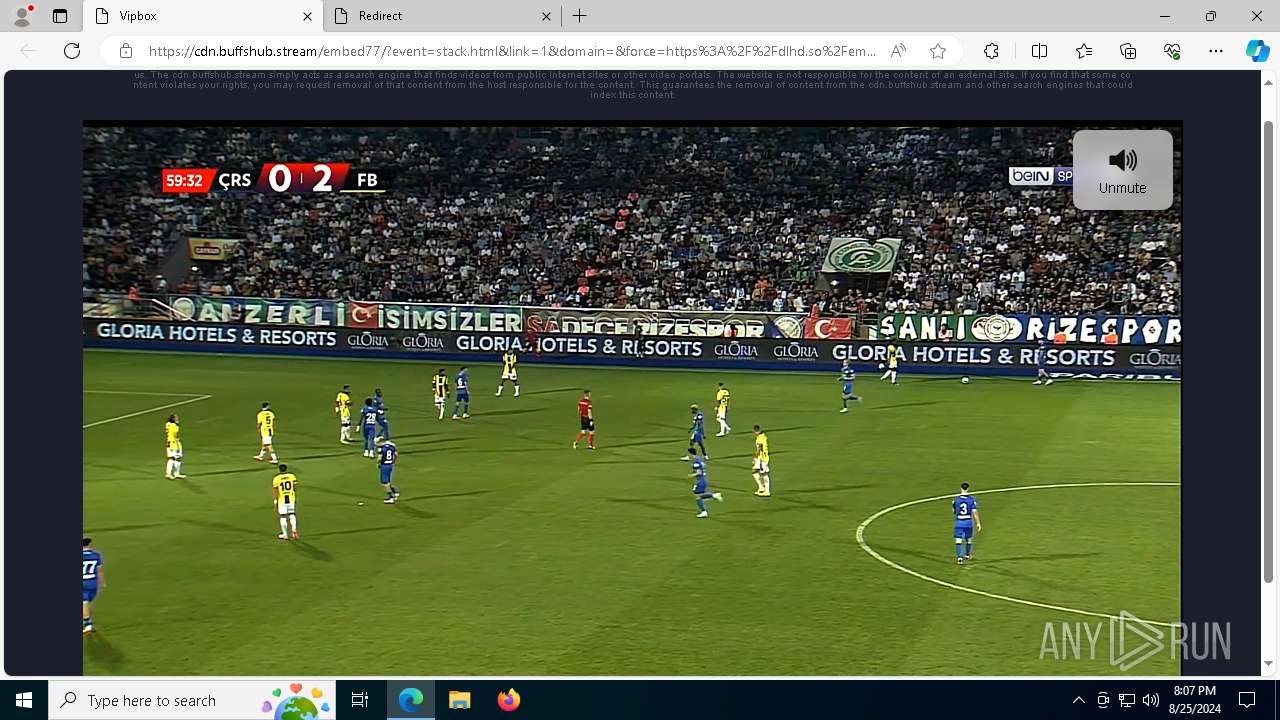Open Microsoft Edge from taskbar
1280x720 pixels.
coord(411,700)
